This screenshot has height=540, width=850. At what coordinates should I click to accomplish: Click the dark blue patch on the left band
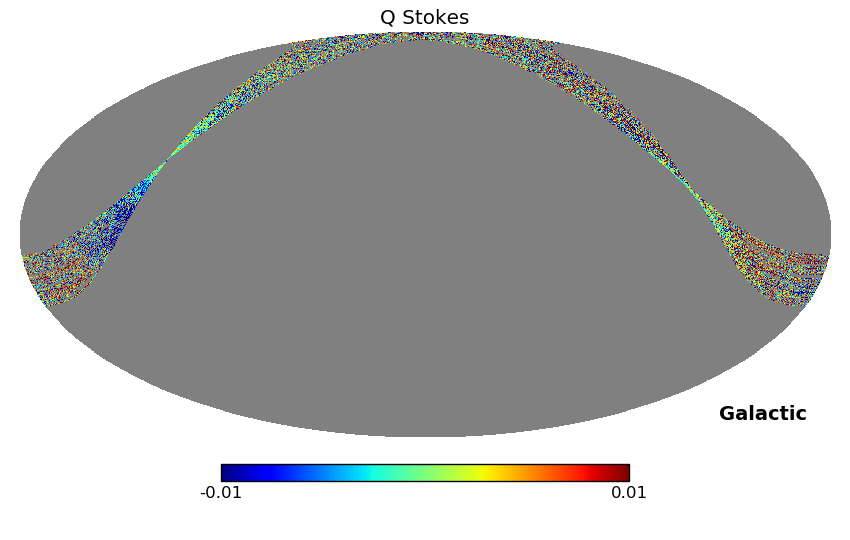tap(118, 220)
